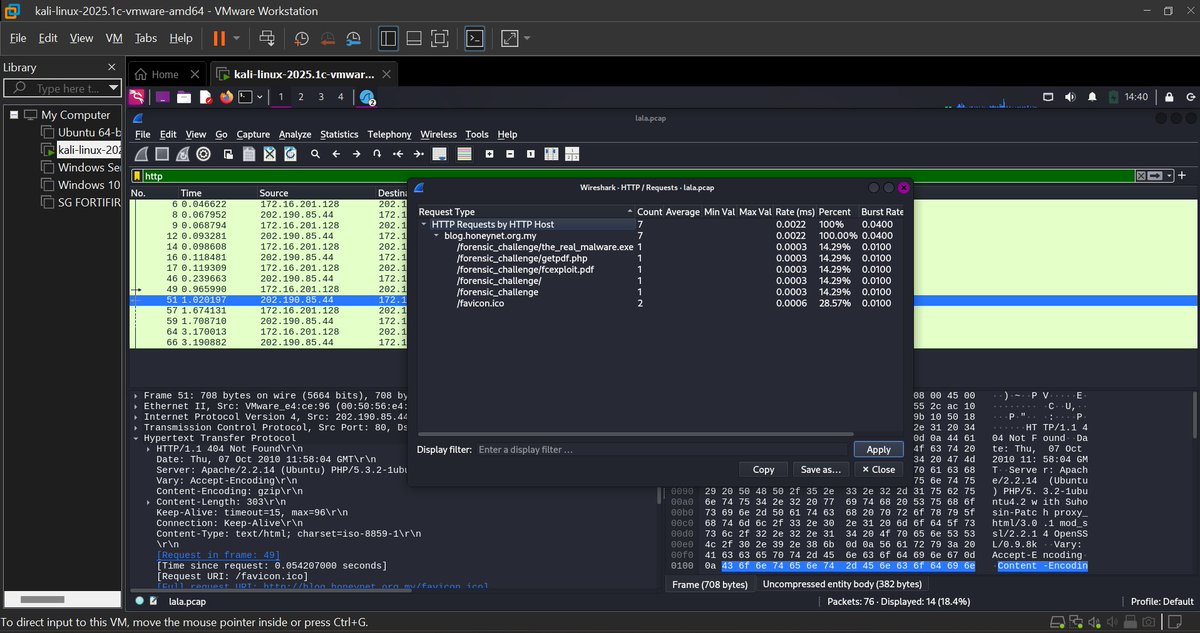Image resolution: width=1200 pixels, height=633 pixels.
Task: Open VMware stretch guest dropdown arrow
Action: point(527,38)
